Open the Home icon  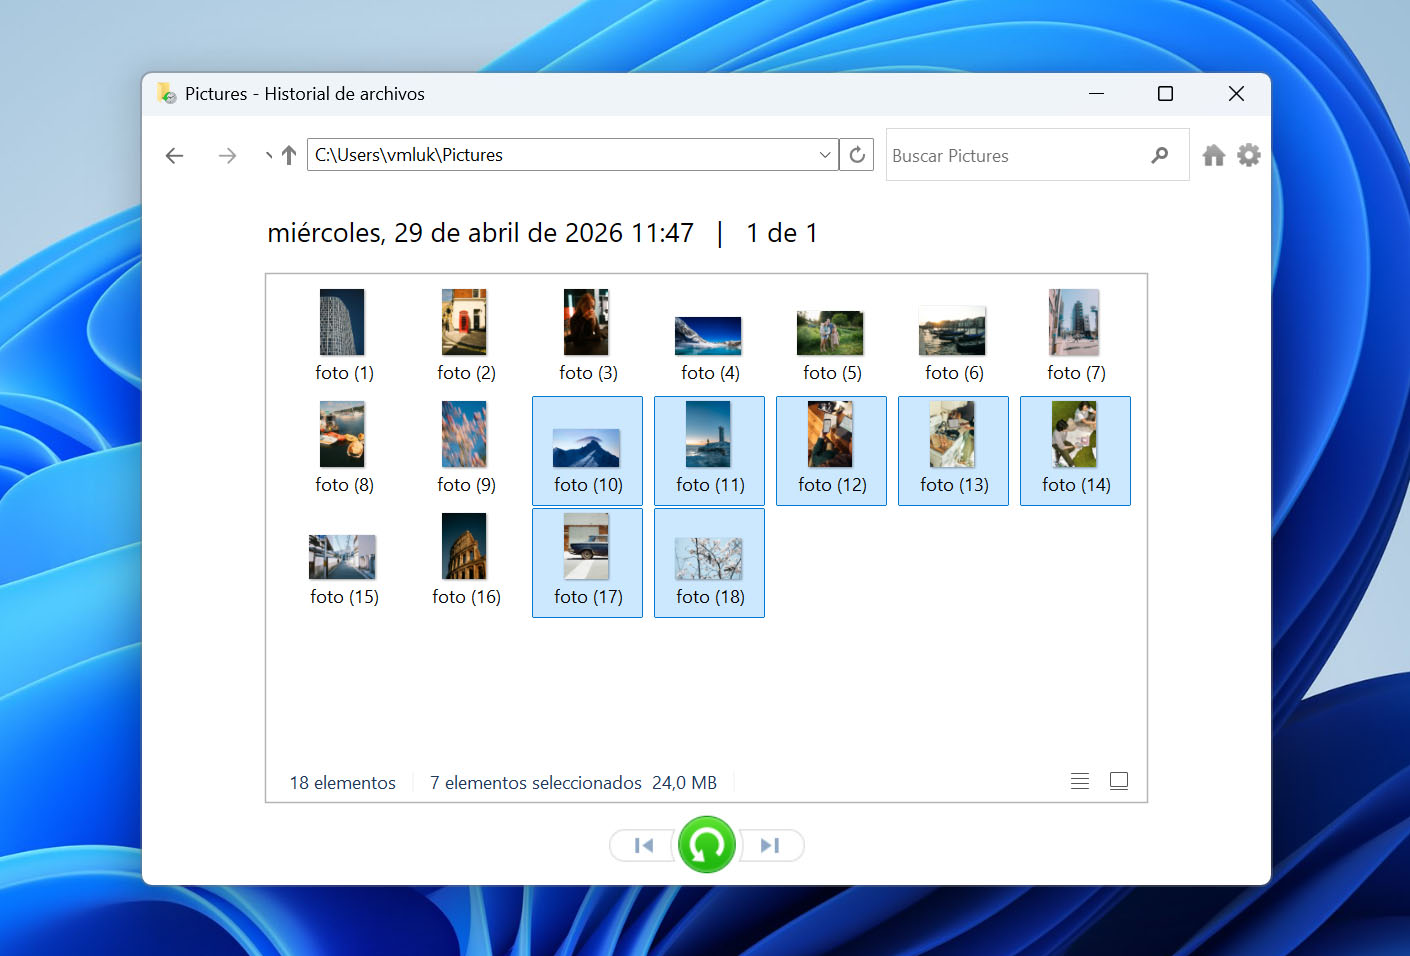1214,155
